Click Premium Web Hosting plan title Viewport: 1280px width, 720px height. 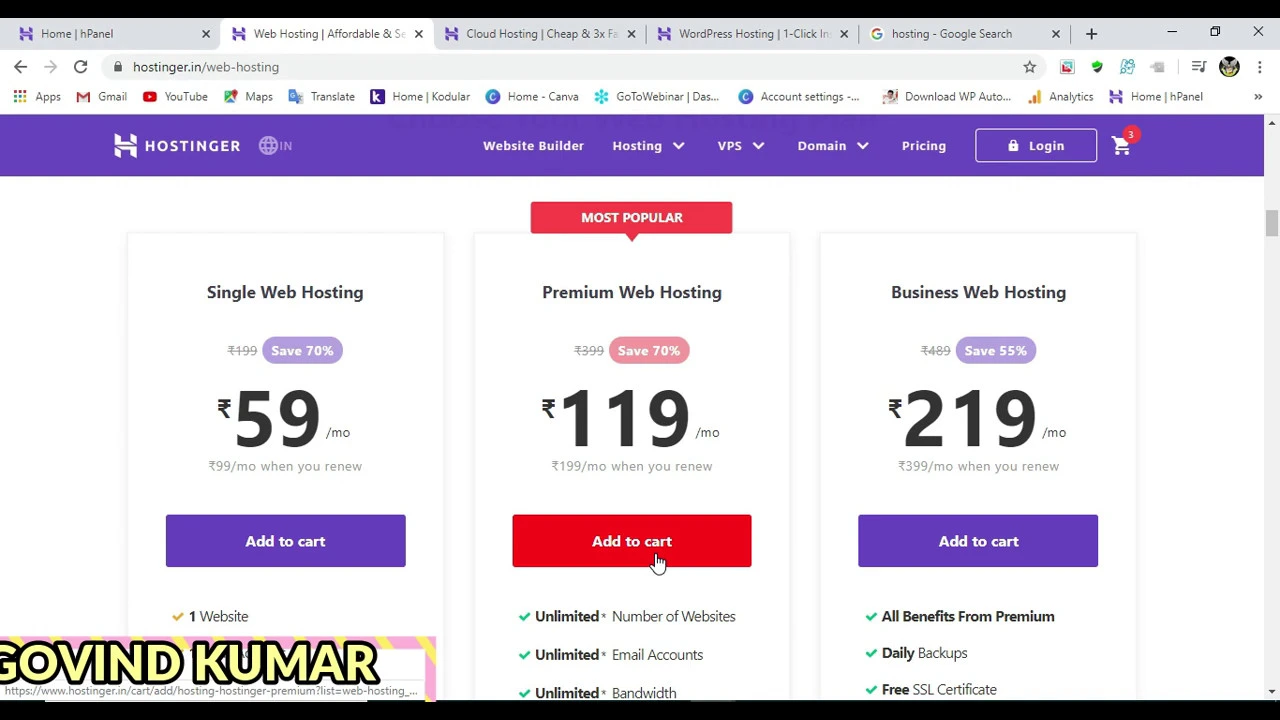pyautogui.click(x=632, y=292)
